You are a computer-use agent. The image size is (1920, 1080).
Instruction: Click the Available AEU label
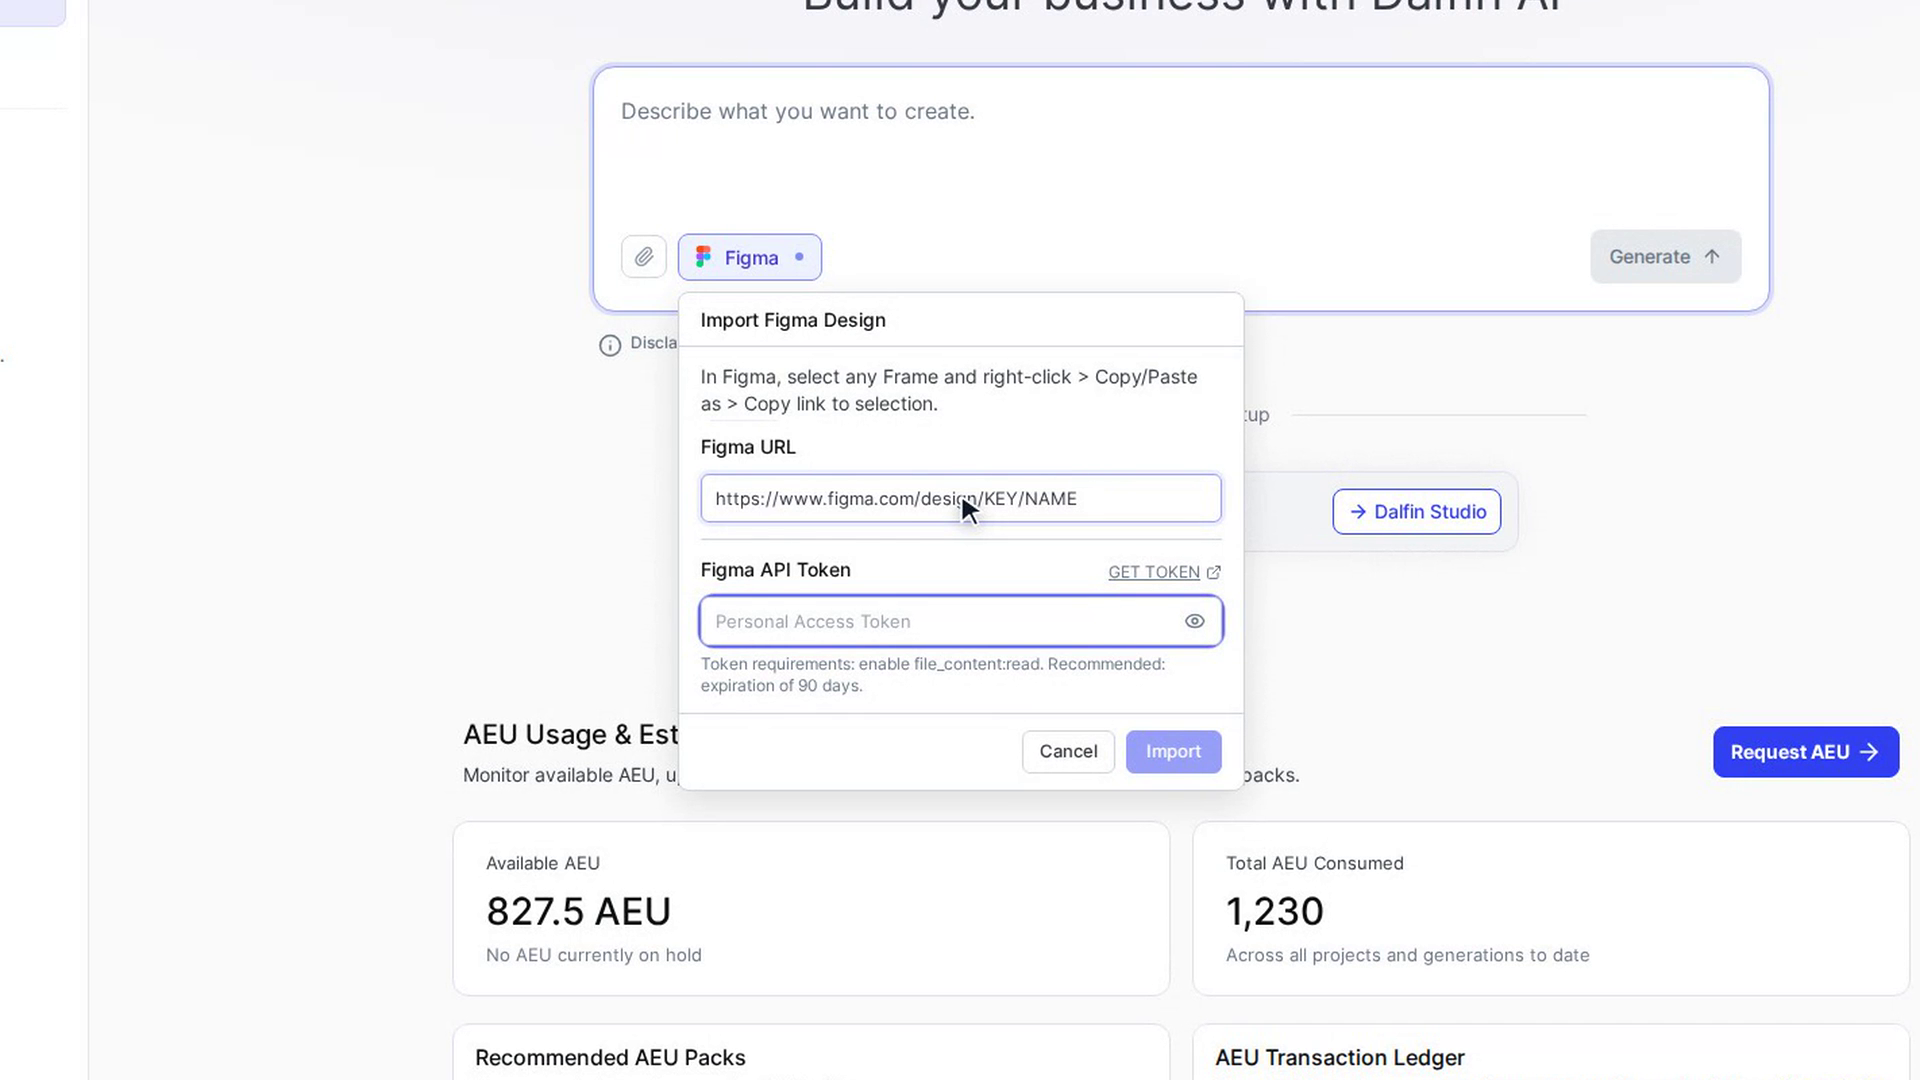(x=543, y=863)
